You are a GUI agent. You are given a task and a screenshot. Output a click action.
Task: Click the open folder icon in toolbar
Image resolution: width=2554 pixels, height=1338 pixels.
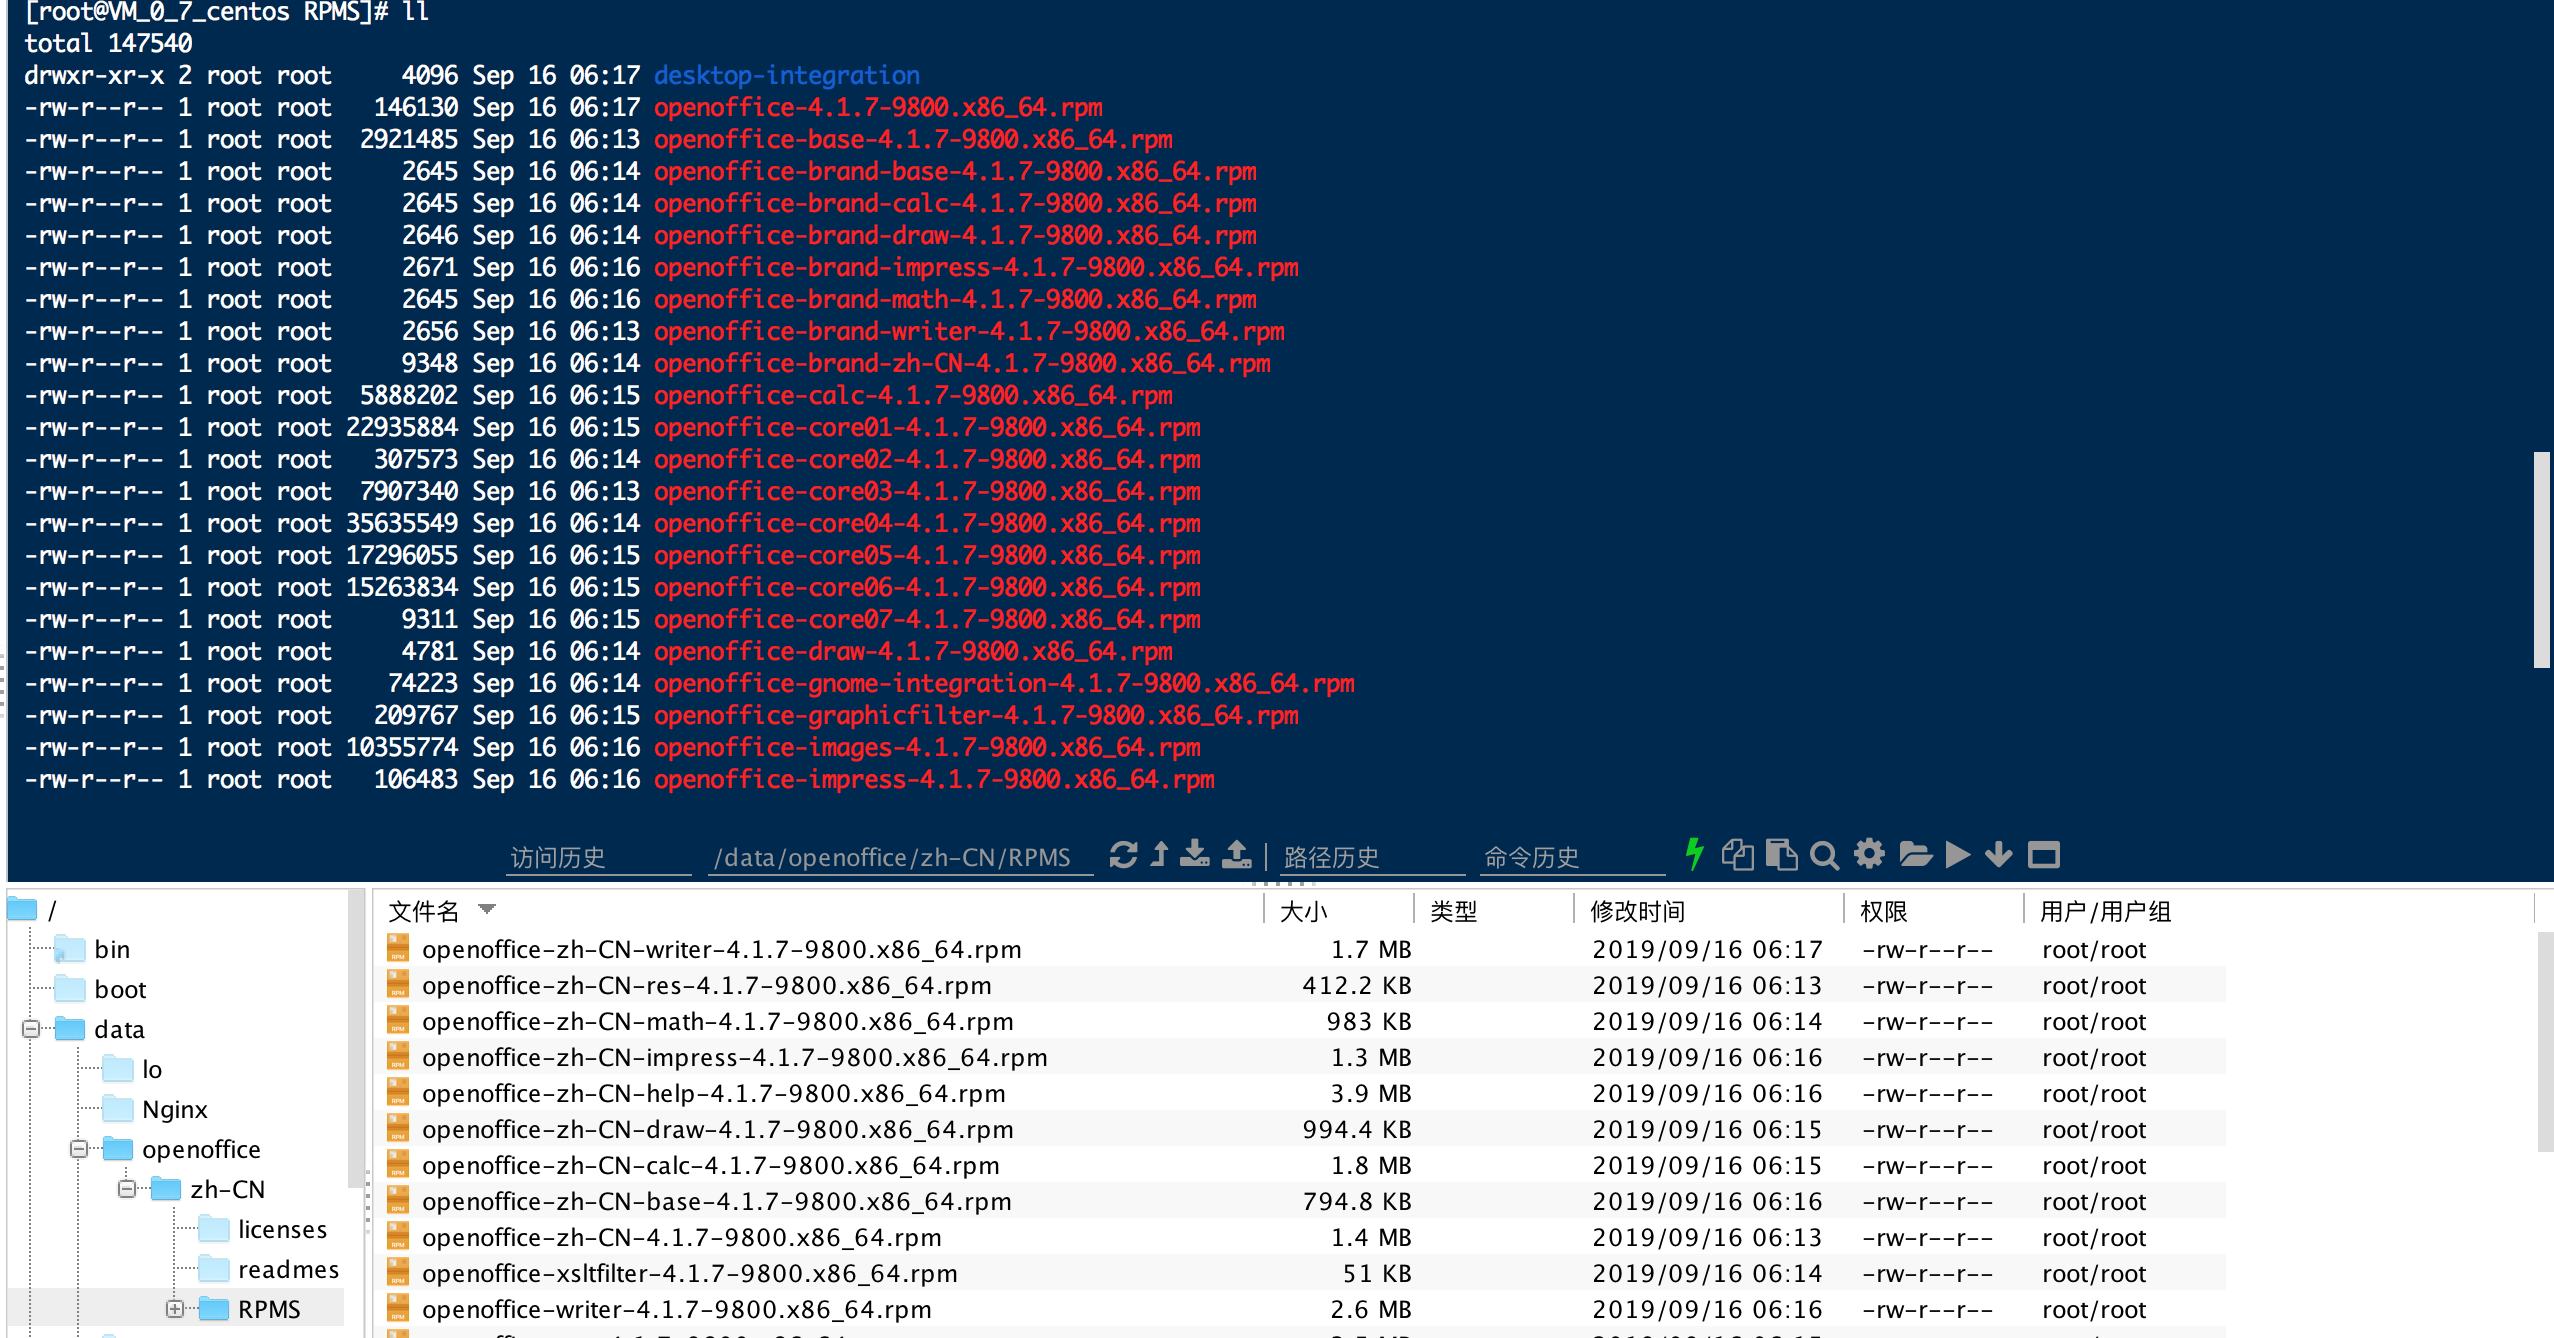(x=1915, y=854)
